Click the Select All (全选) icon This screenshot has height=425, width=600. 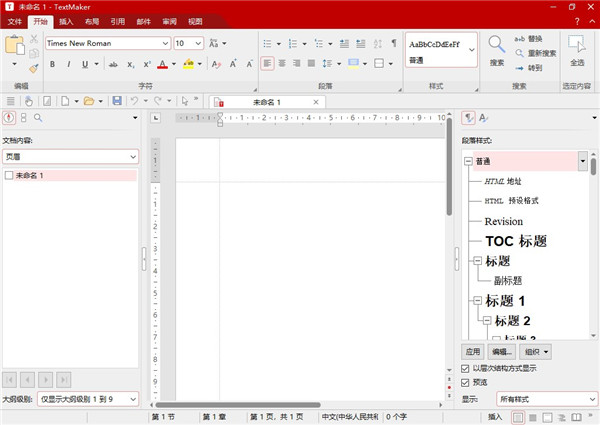click(x=576, y=45)
